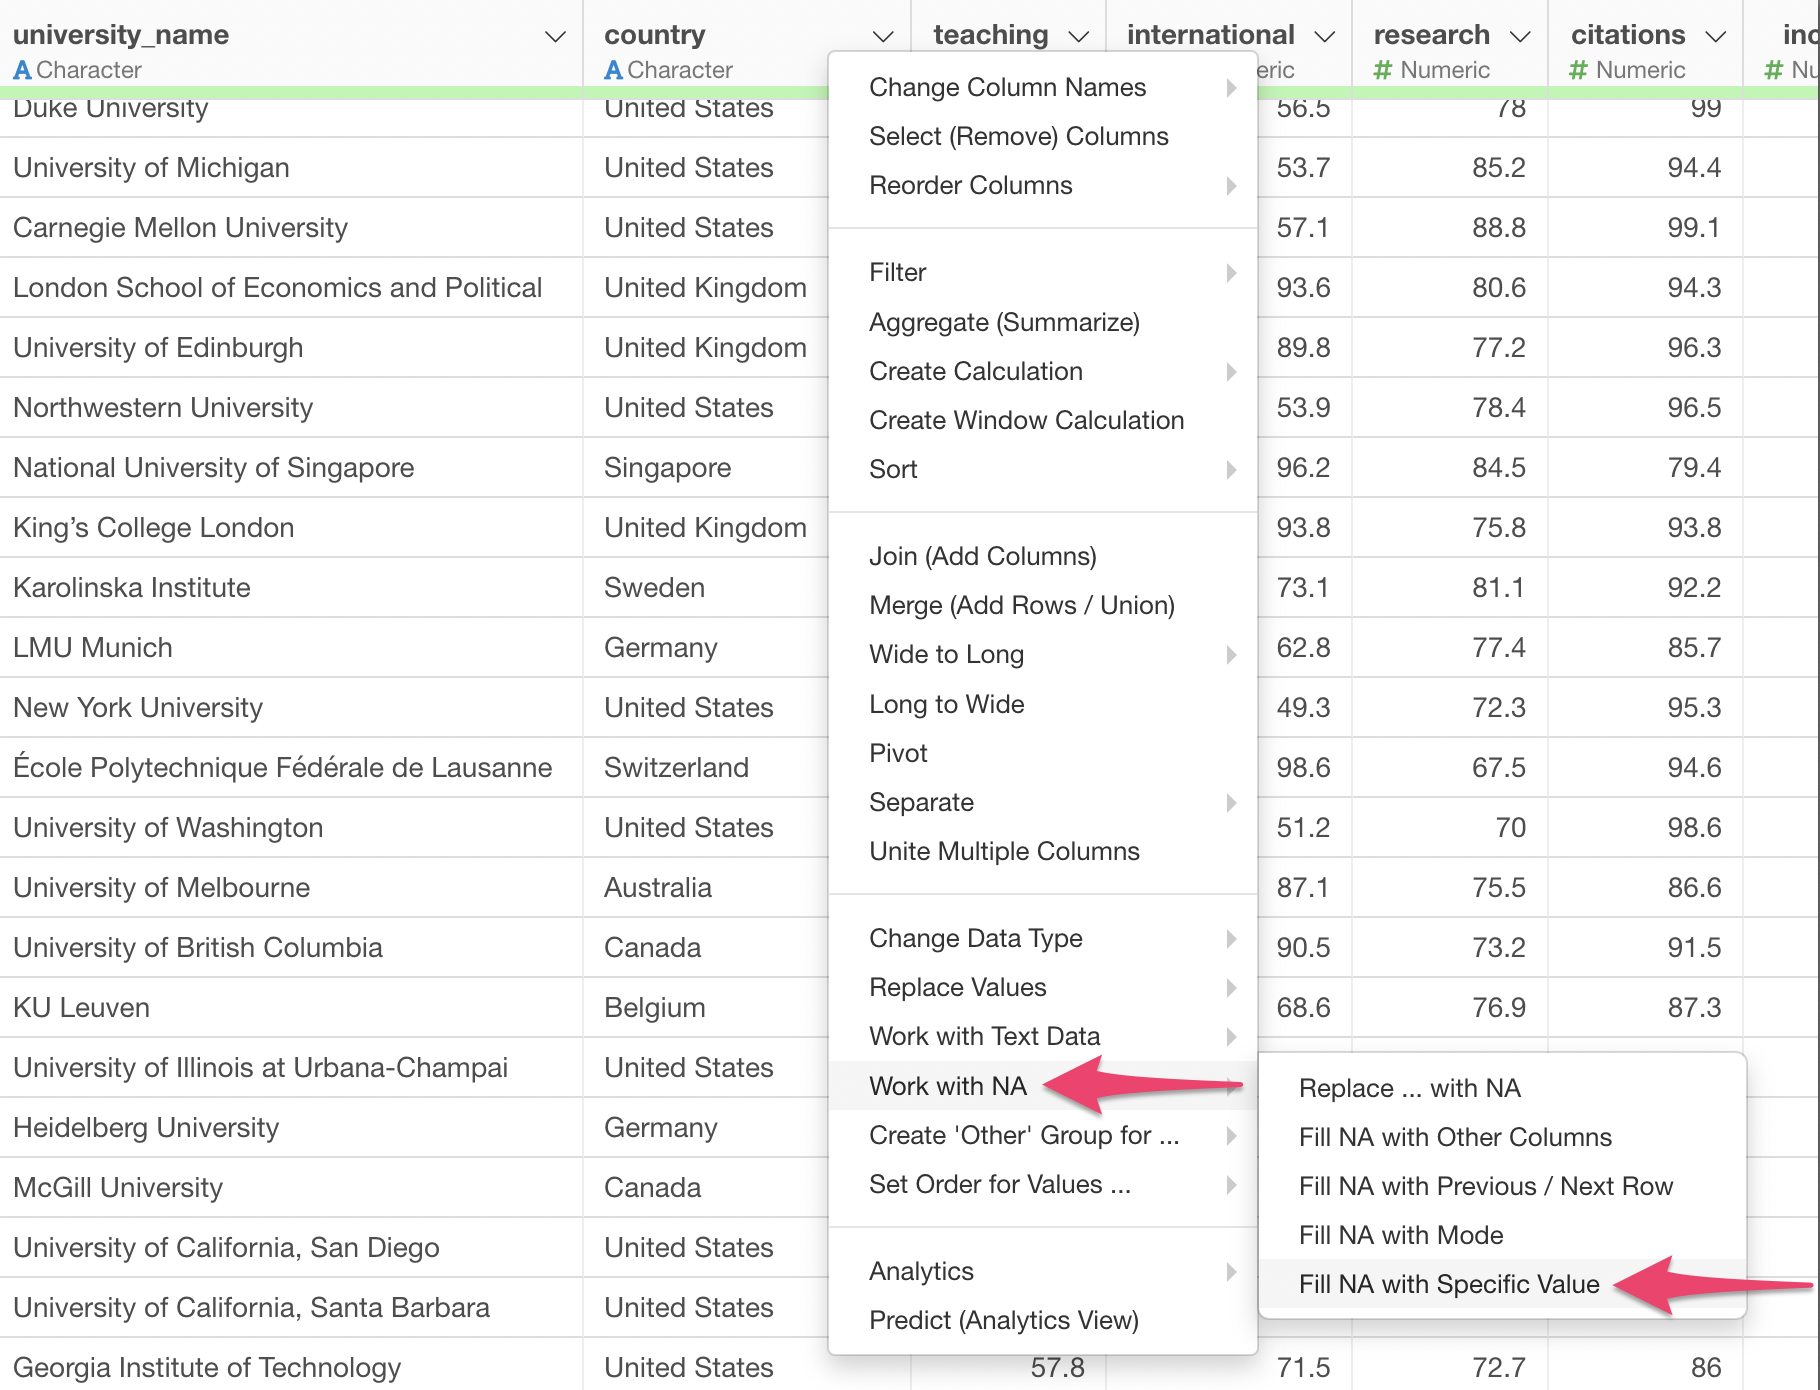1820x1390 pixels.
Task: Select Create Window Calculation
Action: (x=1043, y=420)
